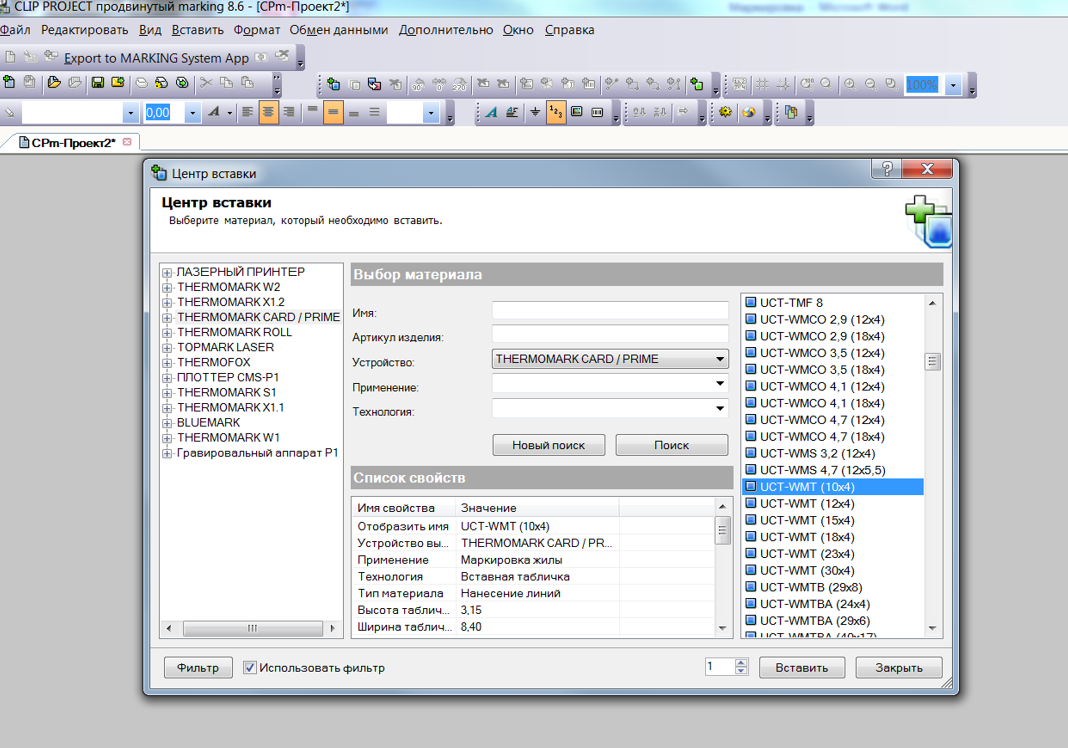Screen dimensions: 1068x748
Task: Toggle the 'Использовать фильтр' checkbox
Action: pos(250,668)
